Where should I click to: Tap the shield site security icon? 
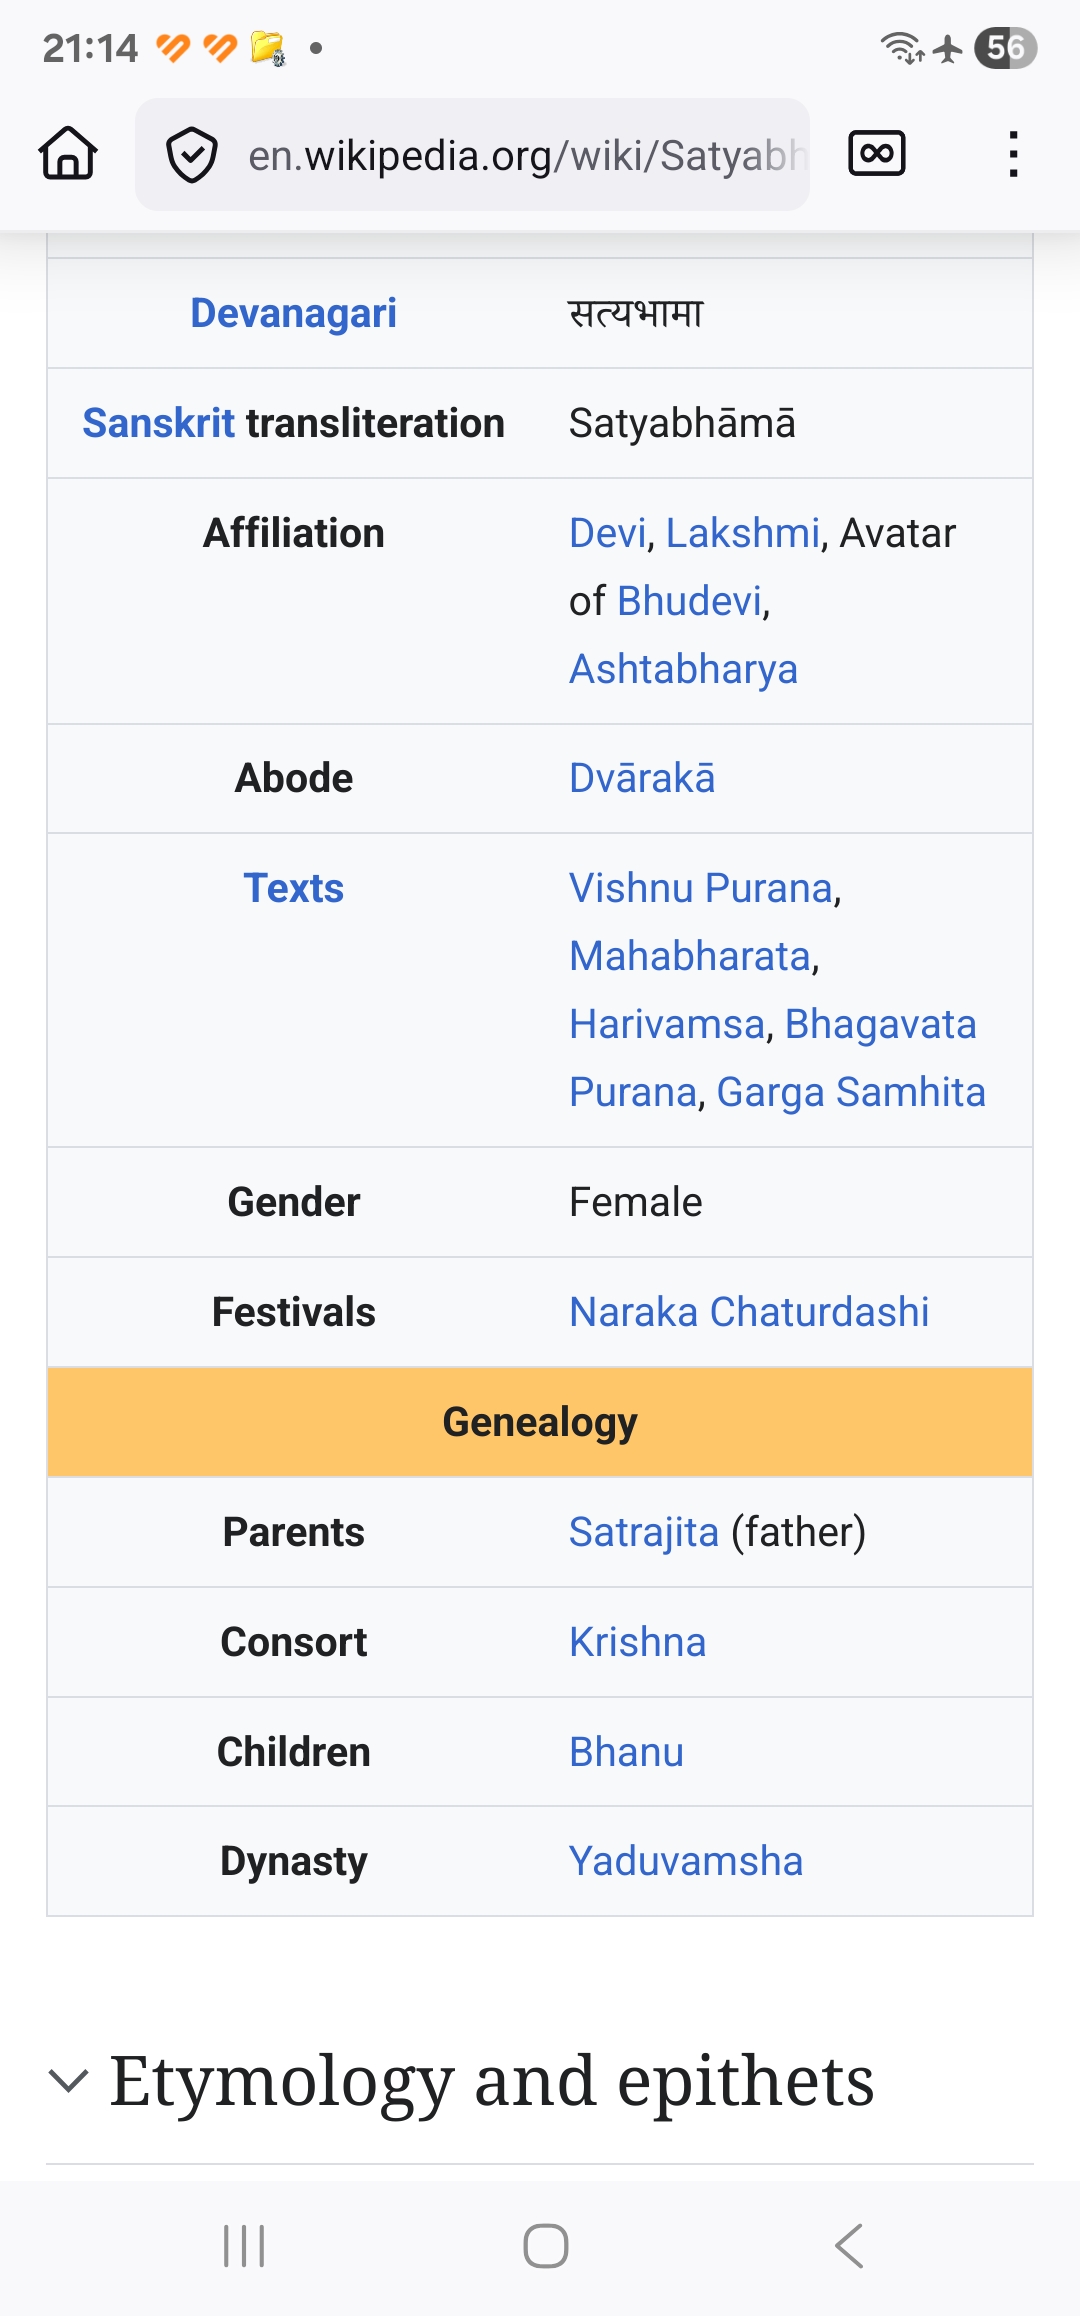click(191, 155)
